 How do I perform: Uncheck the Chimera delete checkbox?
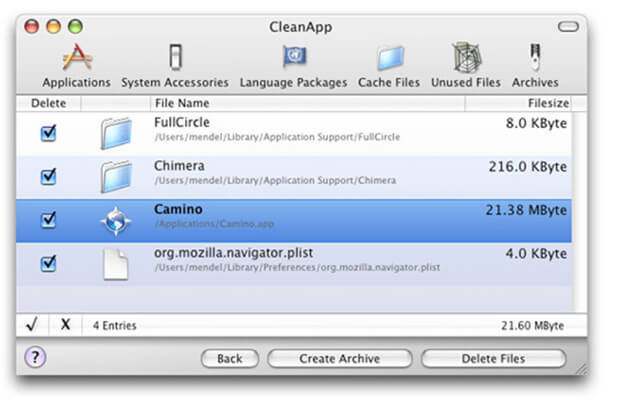coord(48,177)
